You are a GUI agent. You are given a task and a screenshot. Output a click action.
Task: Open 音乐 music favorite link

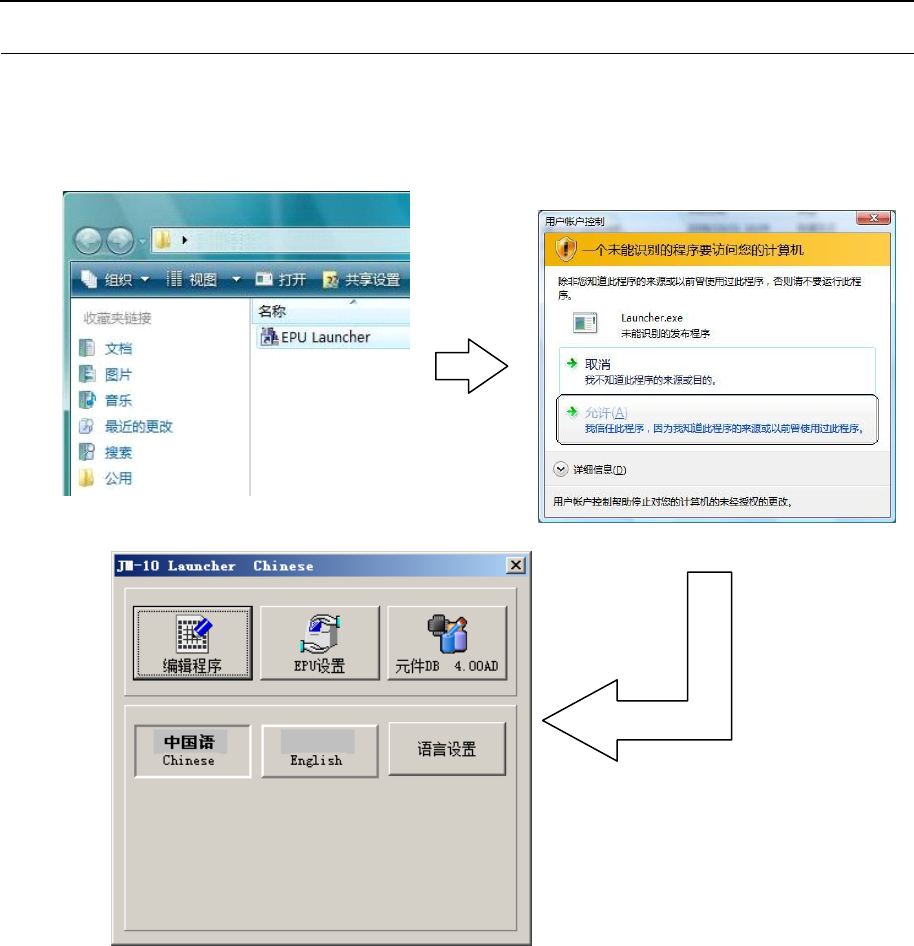pos(118,401)
